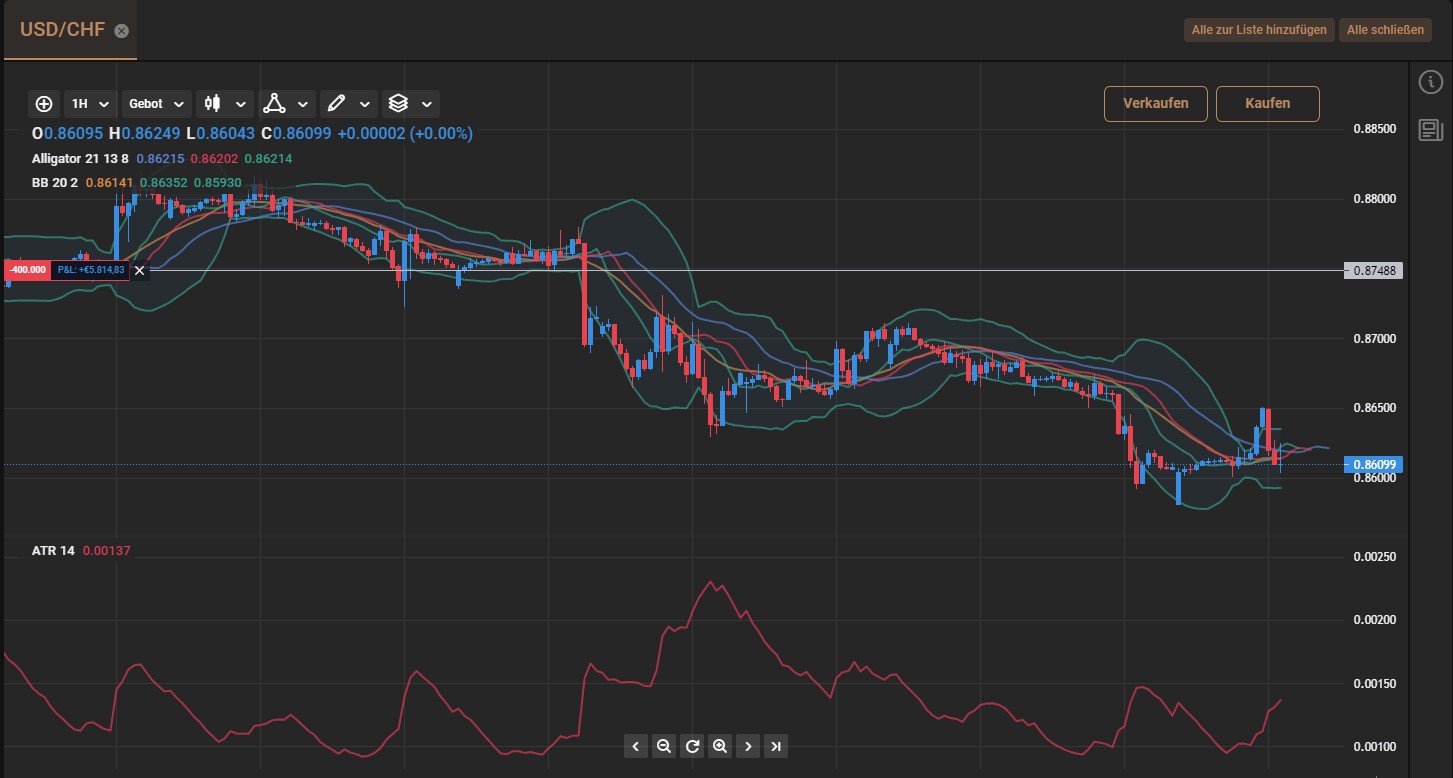Pan chart right with next arrow

pos(748,746)
